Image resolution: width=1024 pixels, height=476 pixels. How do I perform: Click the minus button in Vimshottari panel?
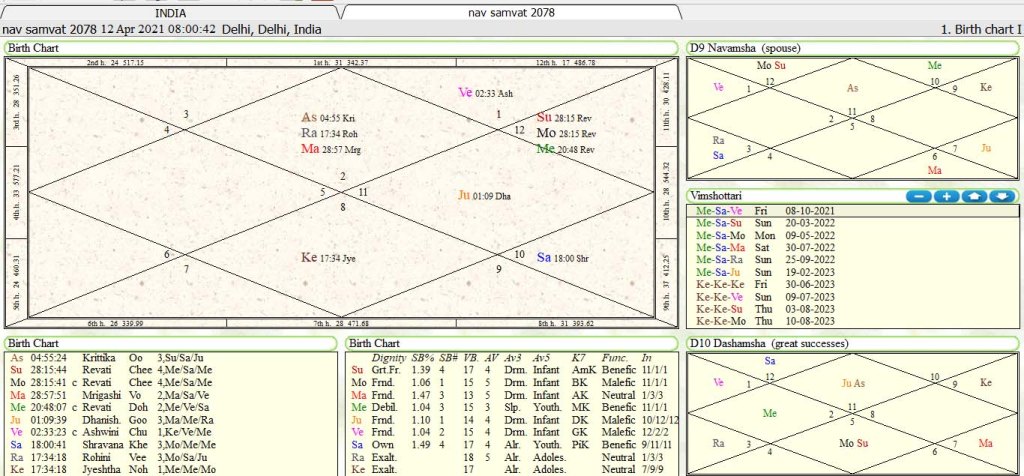coord(918,196)
